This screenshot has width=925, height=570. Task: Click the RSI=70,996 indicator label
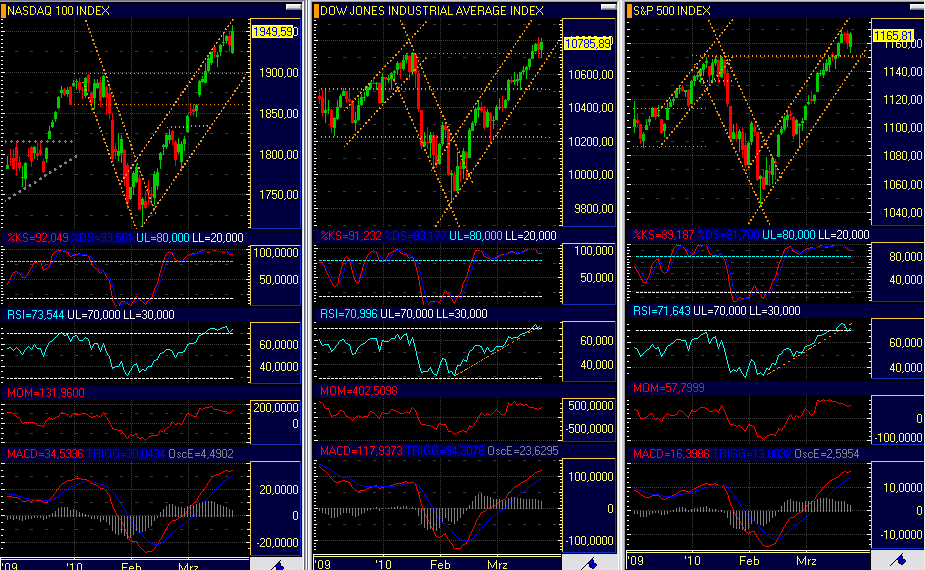pyautogui.click(x=349, y=314)
